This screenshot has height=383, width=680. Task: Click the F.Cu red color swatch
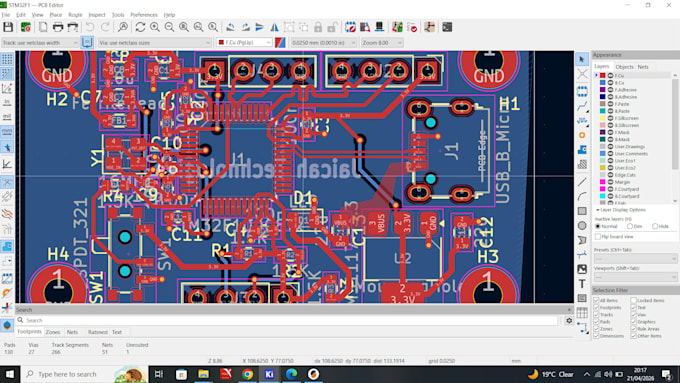tap(603, 75)
